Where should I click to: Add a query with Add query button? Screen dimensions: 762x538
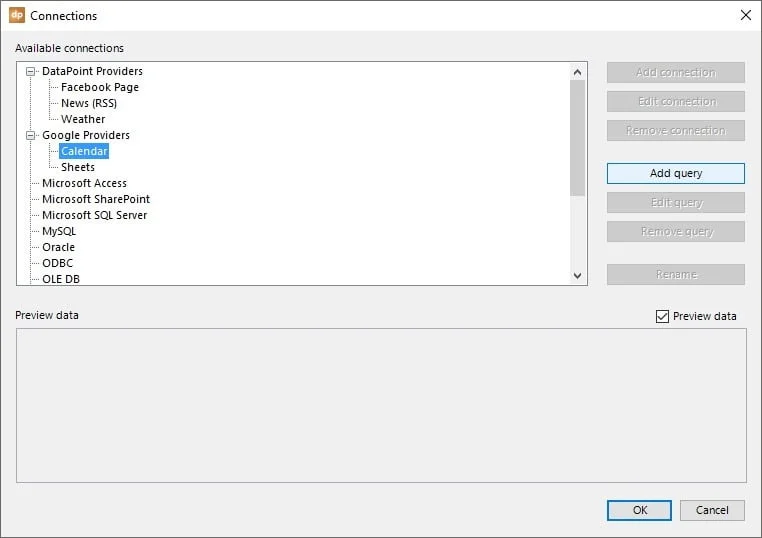[x=675, y=174]
